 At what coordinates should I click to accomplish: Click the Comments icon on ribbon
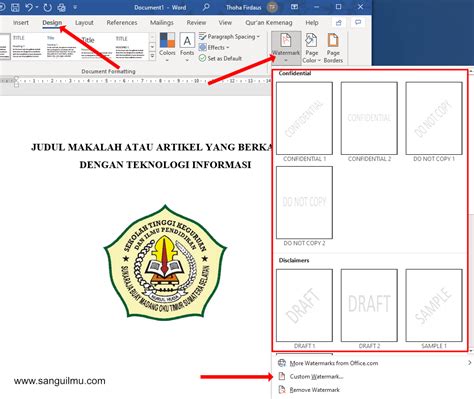pos(358,22)
